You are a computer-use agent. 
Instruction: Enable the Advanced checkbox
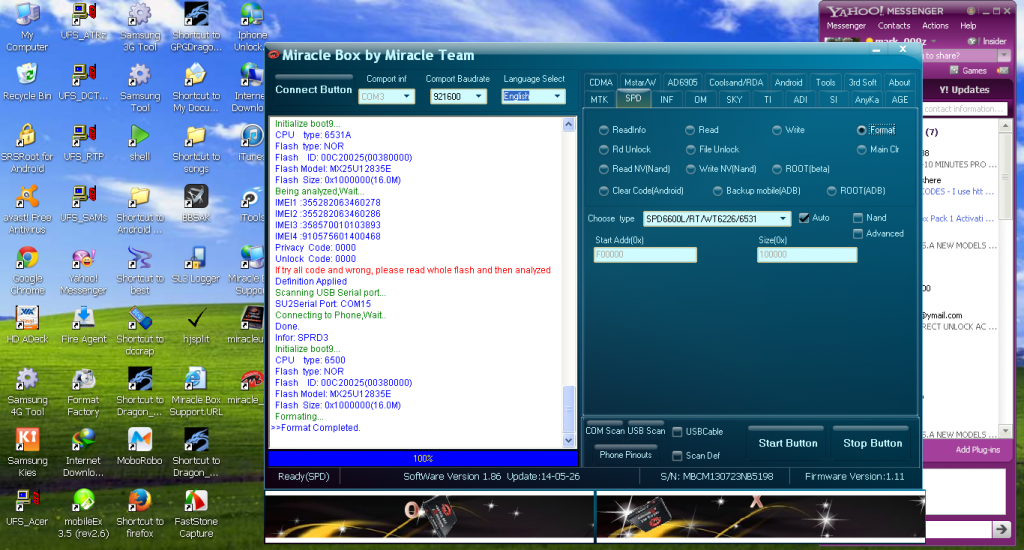click(x=858, y=234)
